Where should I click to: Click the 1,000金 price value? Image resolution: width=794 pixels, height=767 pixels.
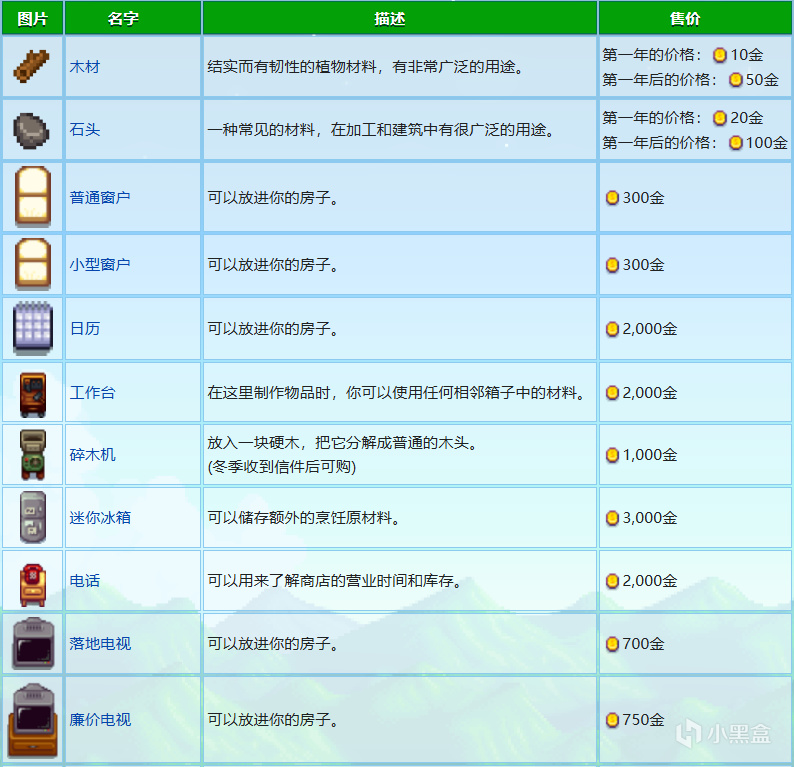pyautogui.click(x=650, y=455)
